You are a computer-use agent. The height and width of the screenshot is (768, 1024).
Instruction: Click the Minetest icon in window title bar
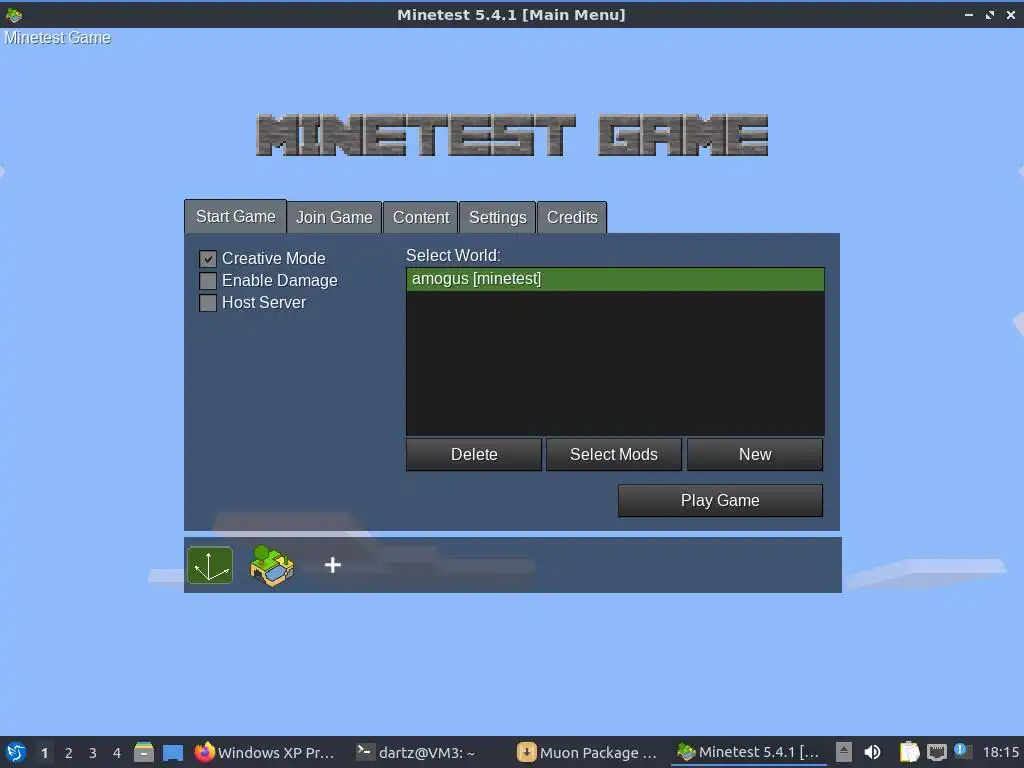click(14, 14)
